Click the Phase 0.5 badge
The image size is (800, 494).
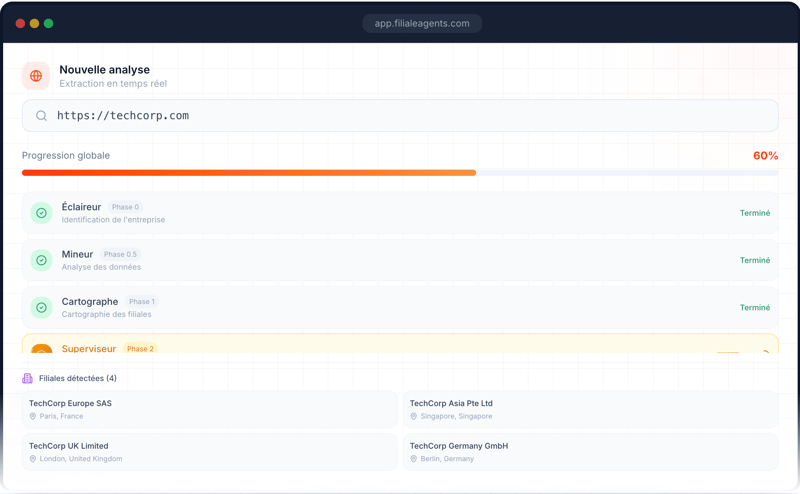[x=120, y=255]
